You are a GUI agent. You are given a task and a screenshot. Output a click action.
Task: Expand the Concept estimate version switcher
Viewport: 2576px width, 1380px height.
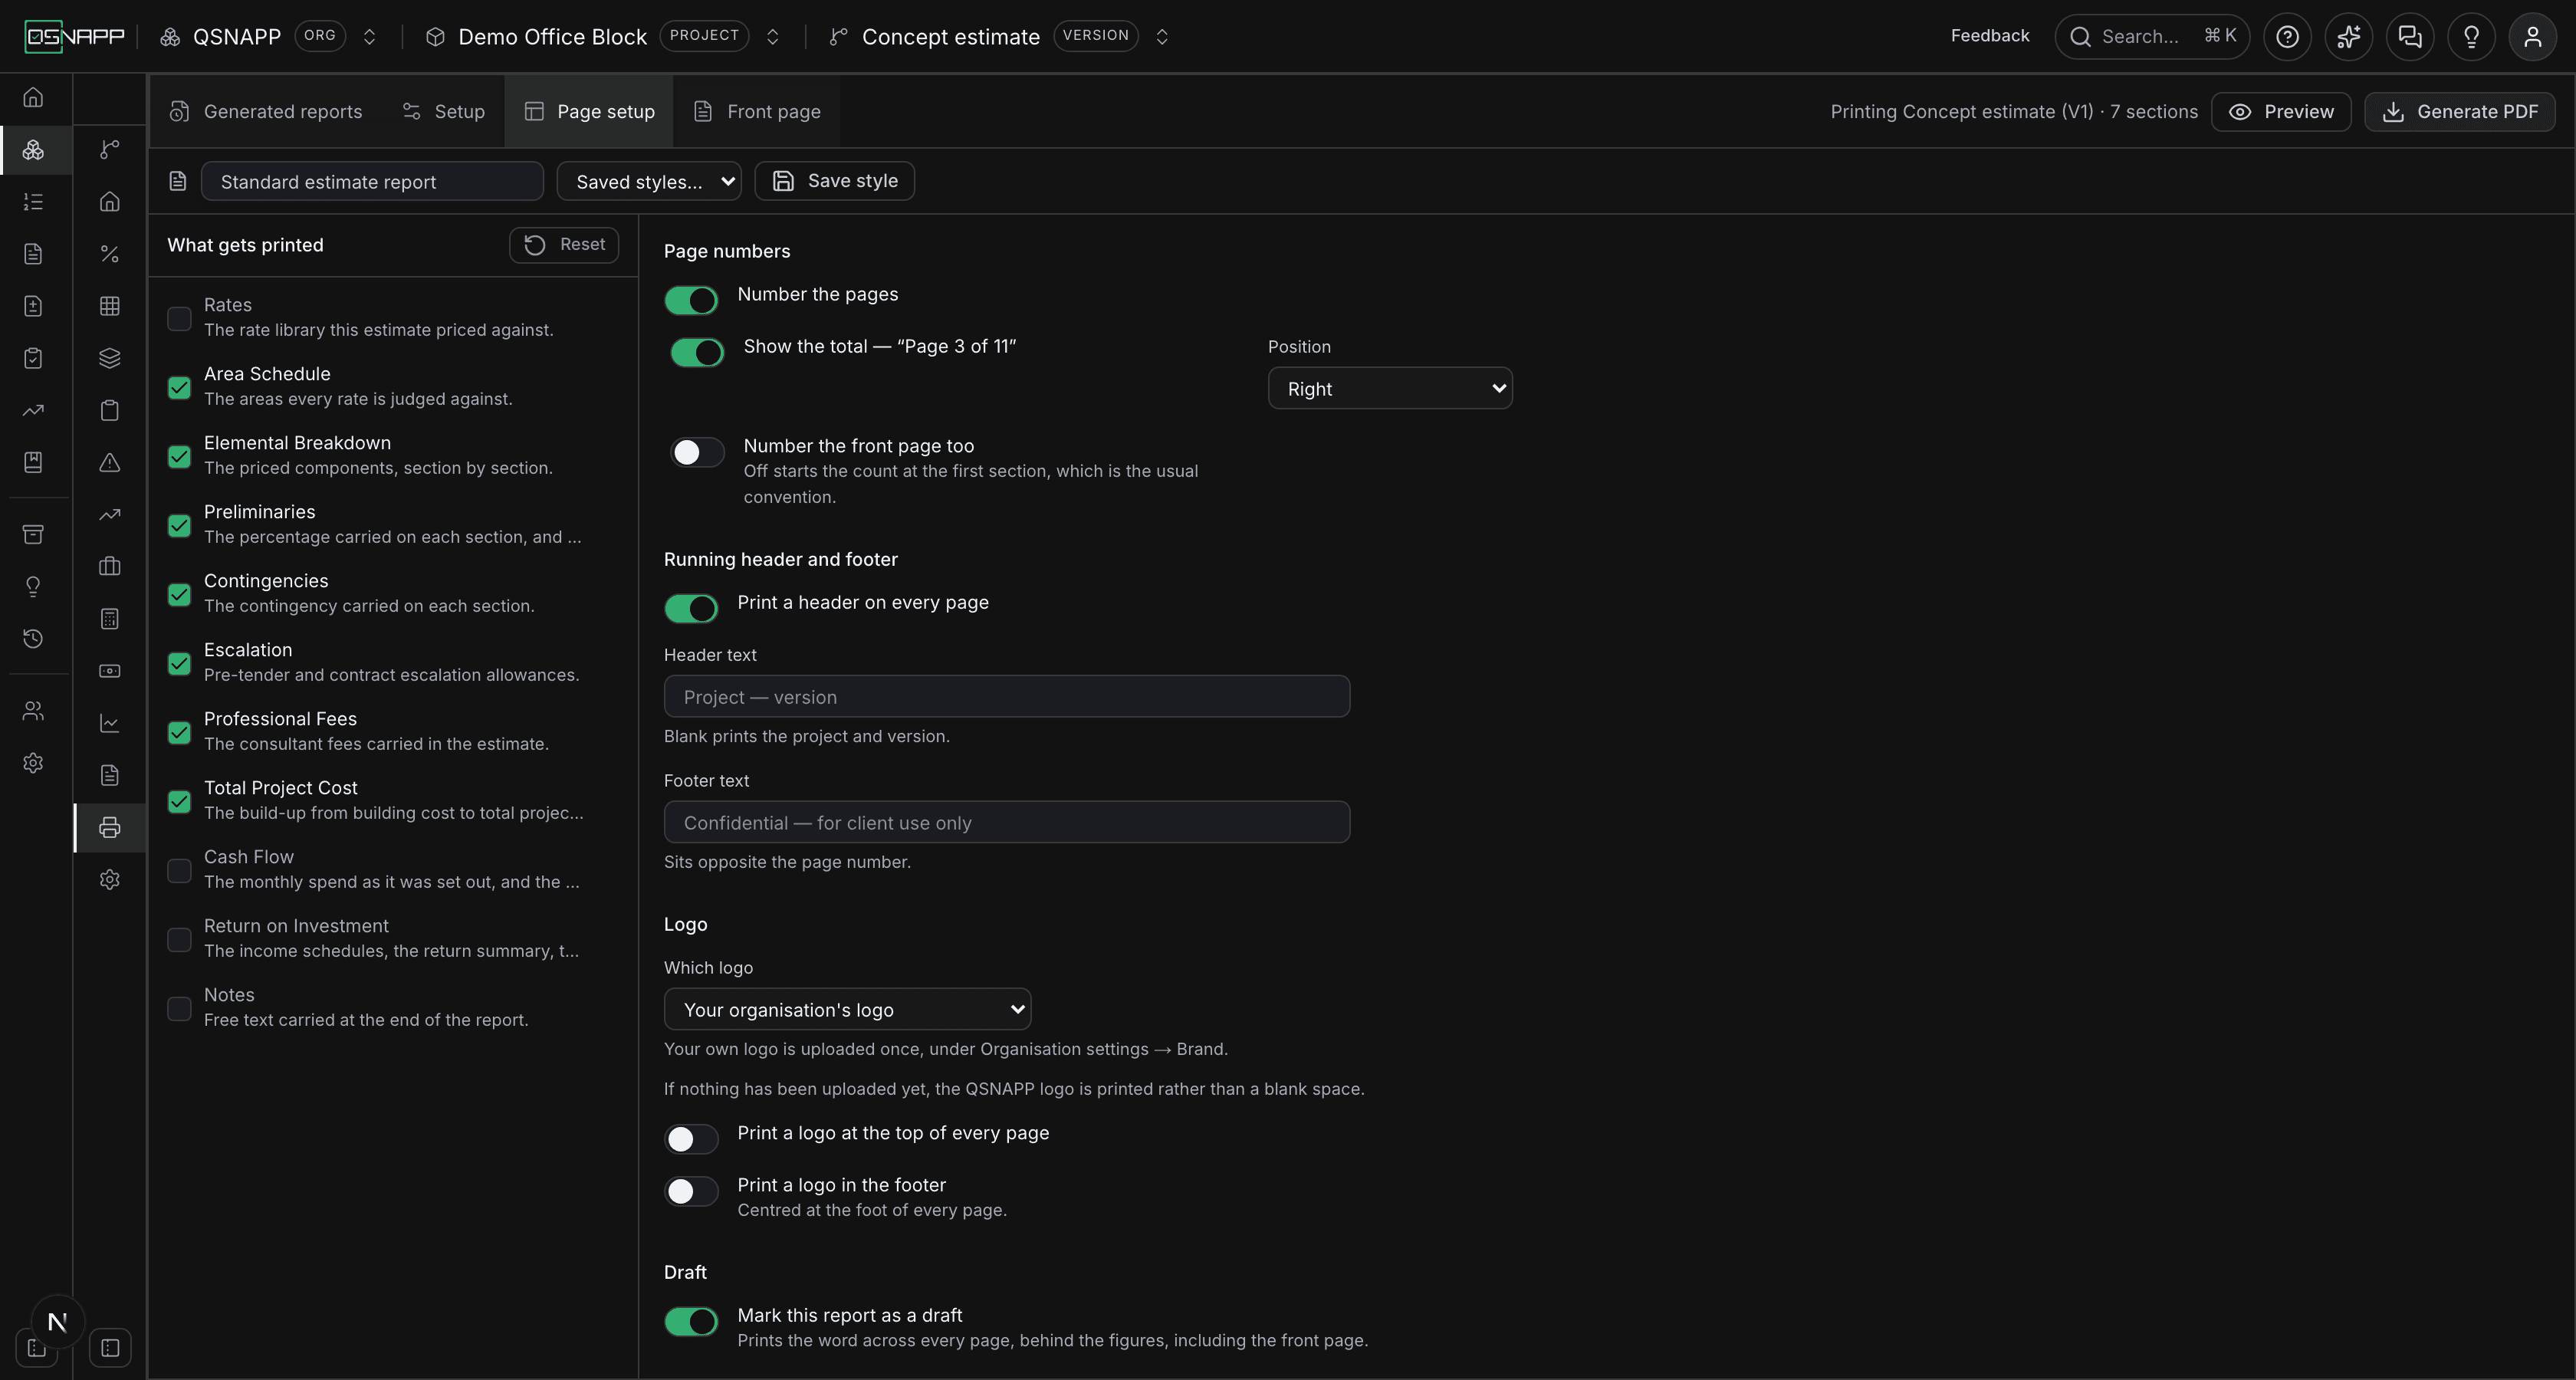[x=1161, y=37]
